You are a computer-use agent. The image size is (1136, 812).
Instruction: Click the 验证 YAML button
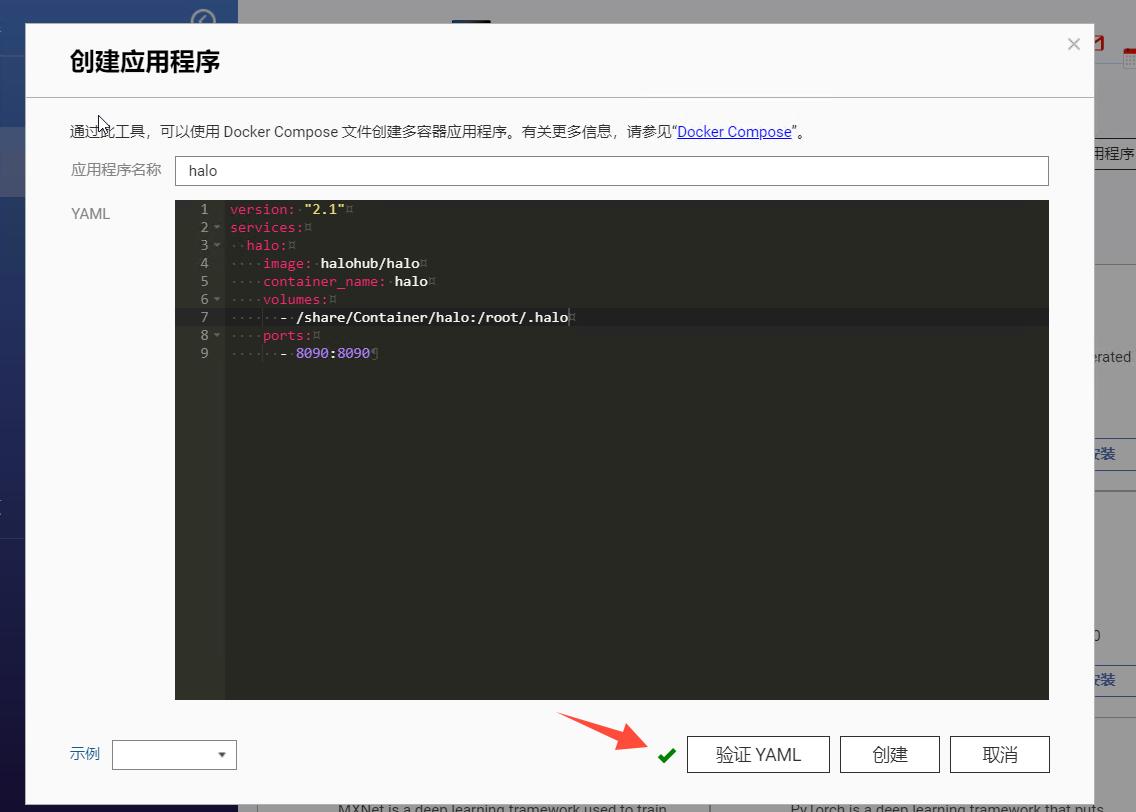pyautogui.click(x=758, y=754)
